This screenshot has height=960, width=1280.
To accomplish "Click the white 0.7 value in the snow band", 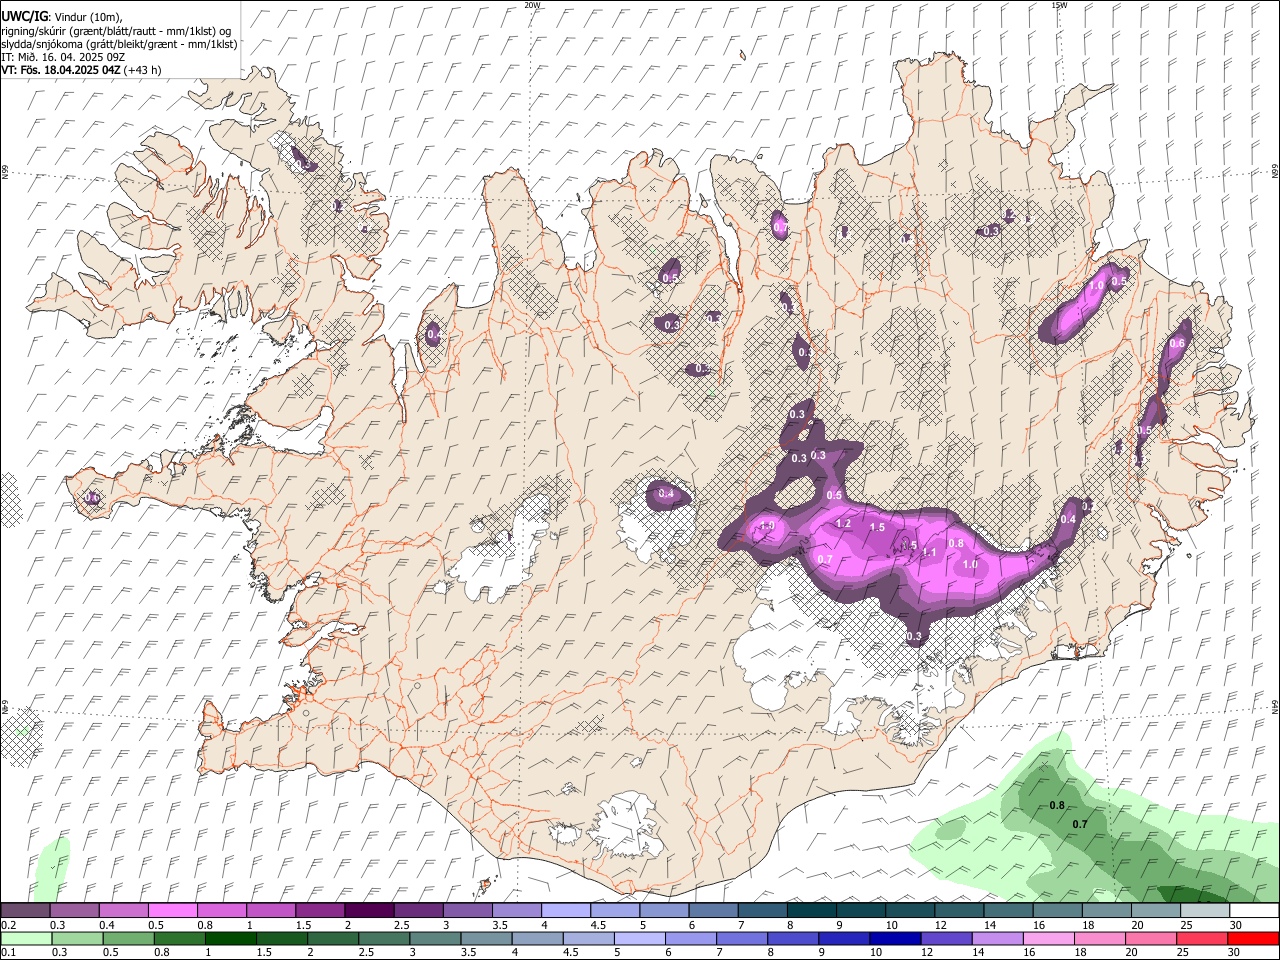I will tap(825, 559).
